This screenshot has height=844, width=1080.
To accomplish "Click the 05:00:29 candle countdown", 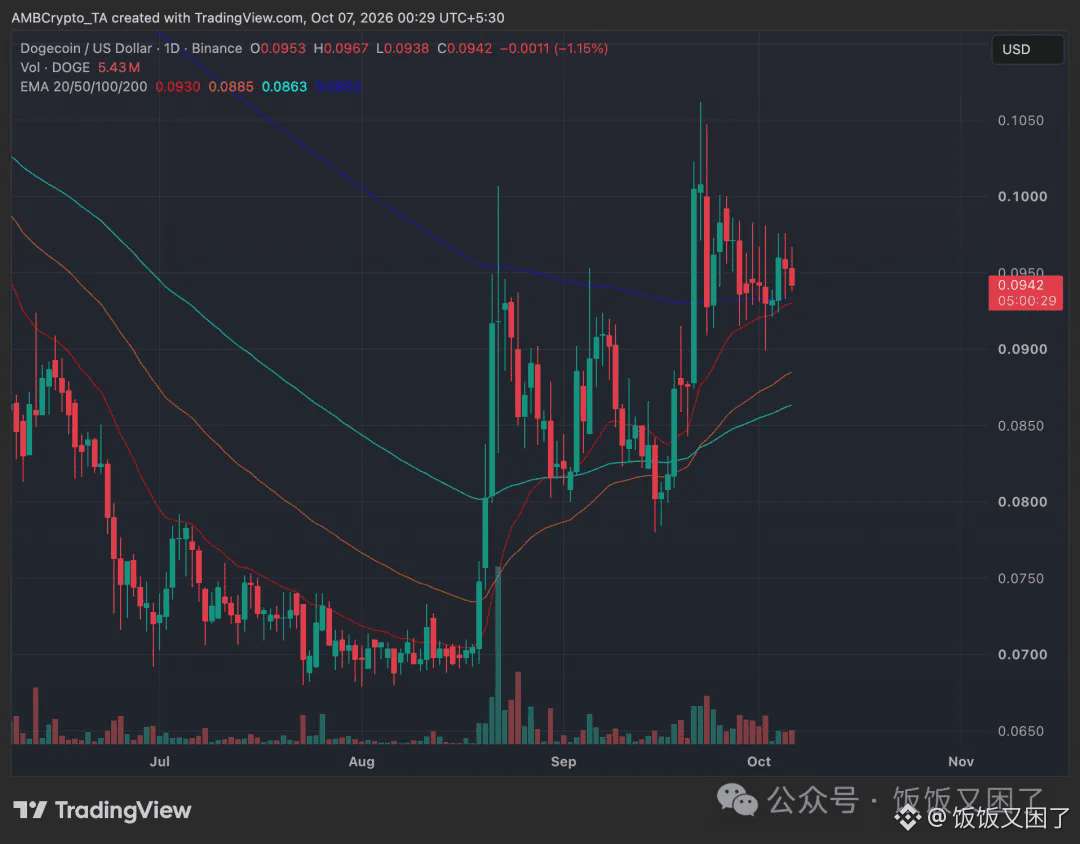I will tap(1027, 301).
